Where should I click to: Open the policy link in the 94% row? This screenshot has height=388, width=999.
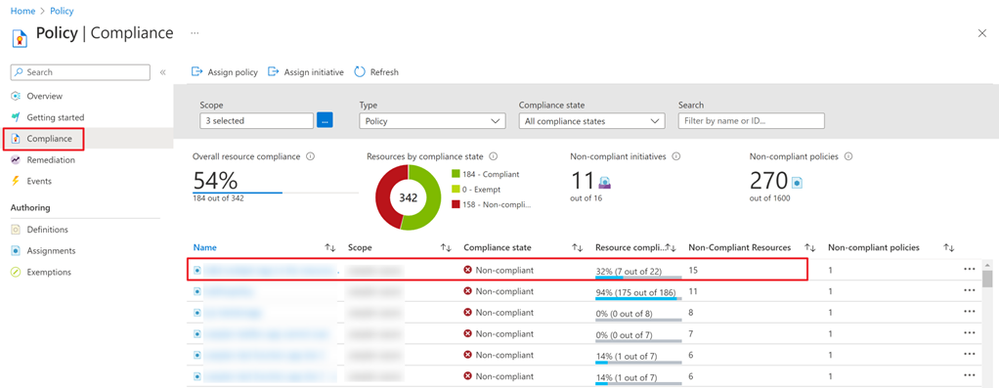coord(229,291)
